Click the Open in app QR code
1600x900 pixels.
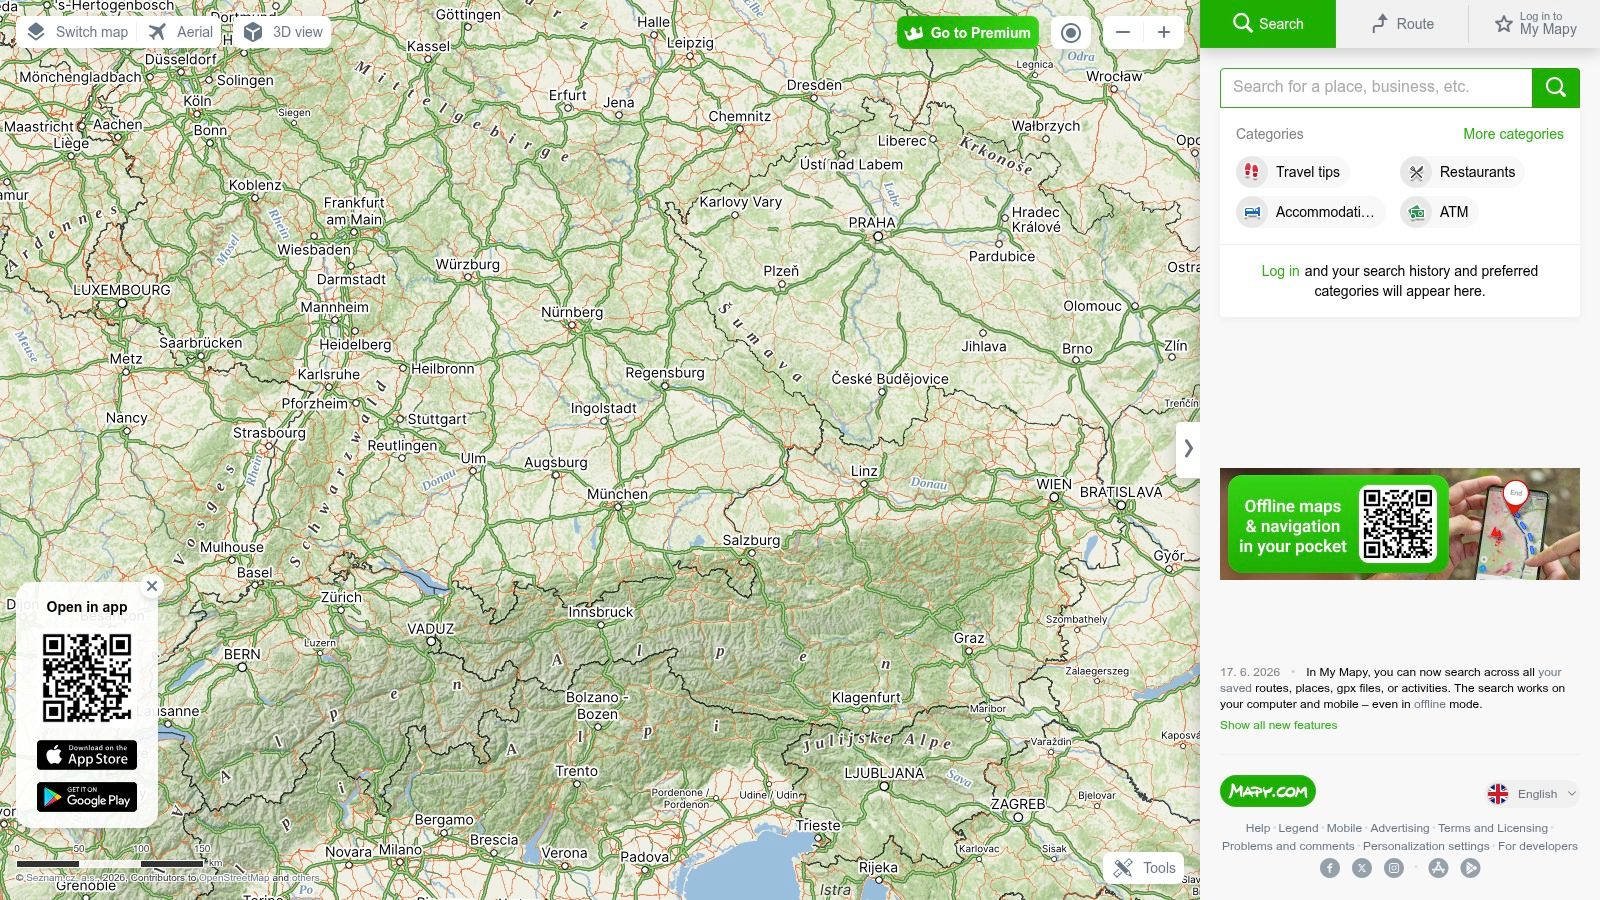click(87, 678)
